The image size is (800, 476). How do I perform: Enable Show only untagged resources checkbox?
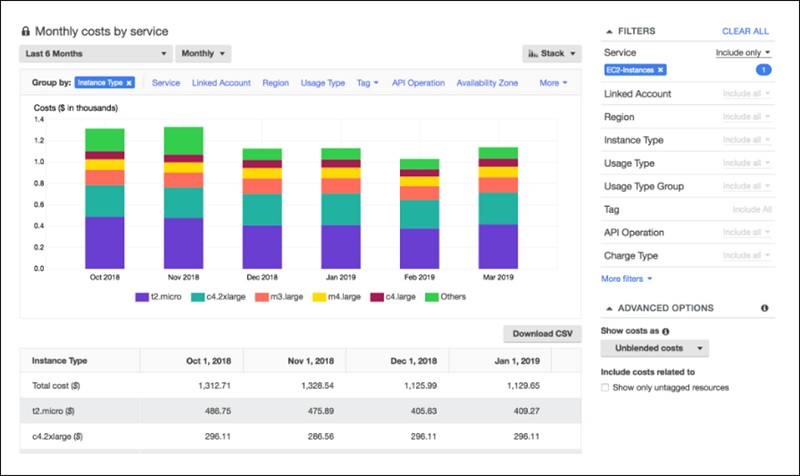pos(606,387)
